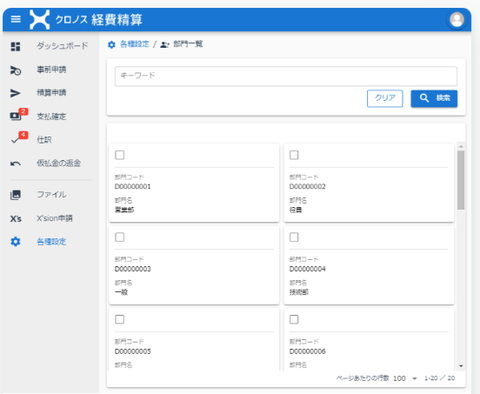Click the 精算申請 paper plane icon

tap(15, 93)
